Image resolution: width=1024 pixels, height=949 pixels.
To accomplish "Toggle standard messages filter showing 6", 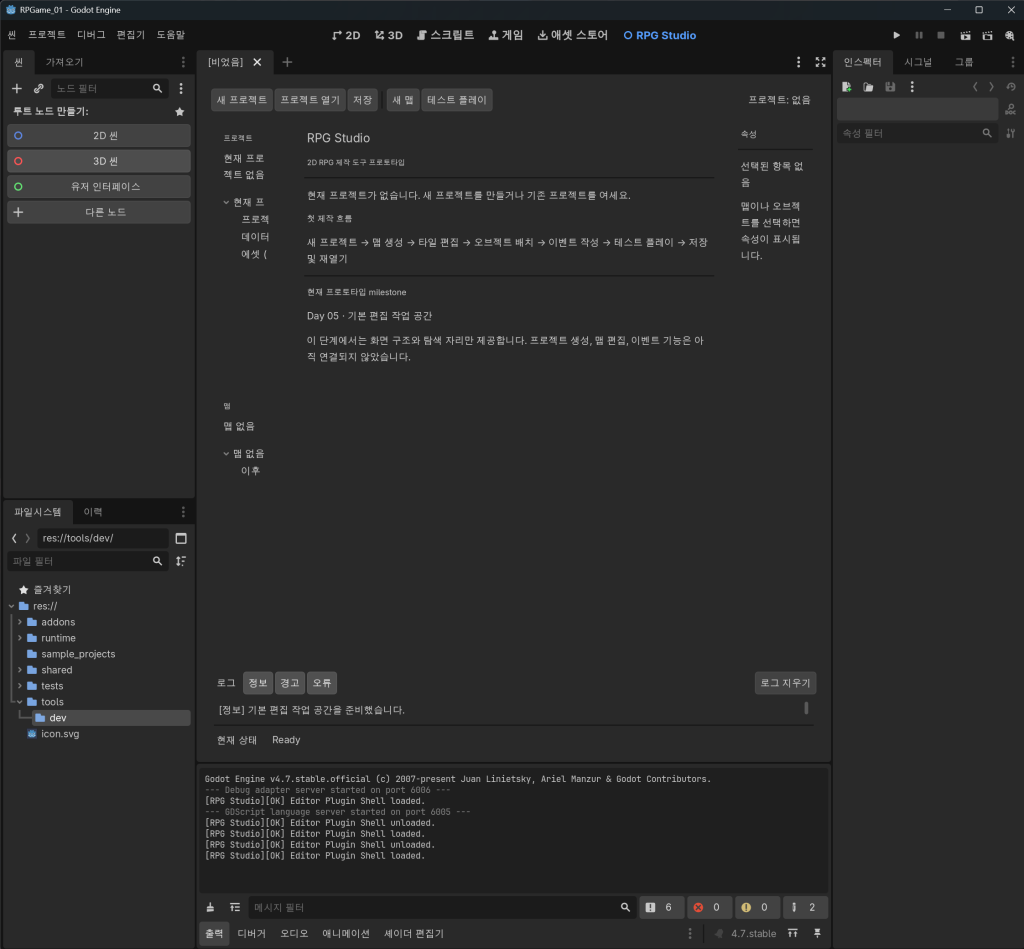I will tap(661, 907).
